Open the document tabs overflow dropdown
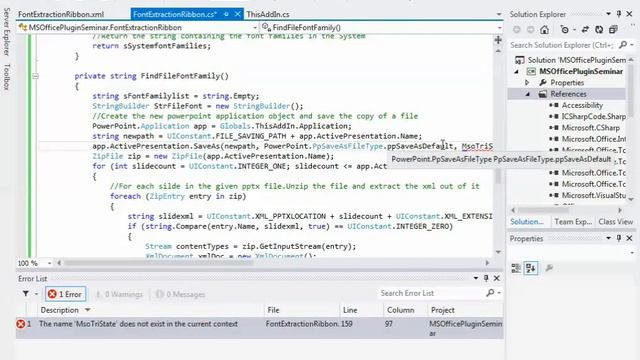The width and height of the screenshot is (640, 360). point(498,14)
